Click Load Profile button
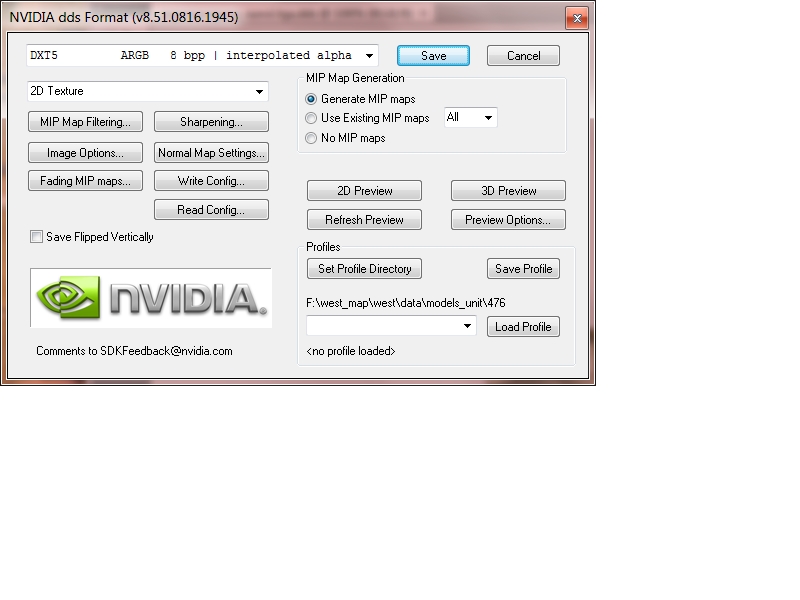 point(523,327)
